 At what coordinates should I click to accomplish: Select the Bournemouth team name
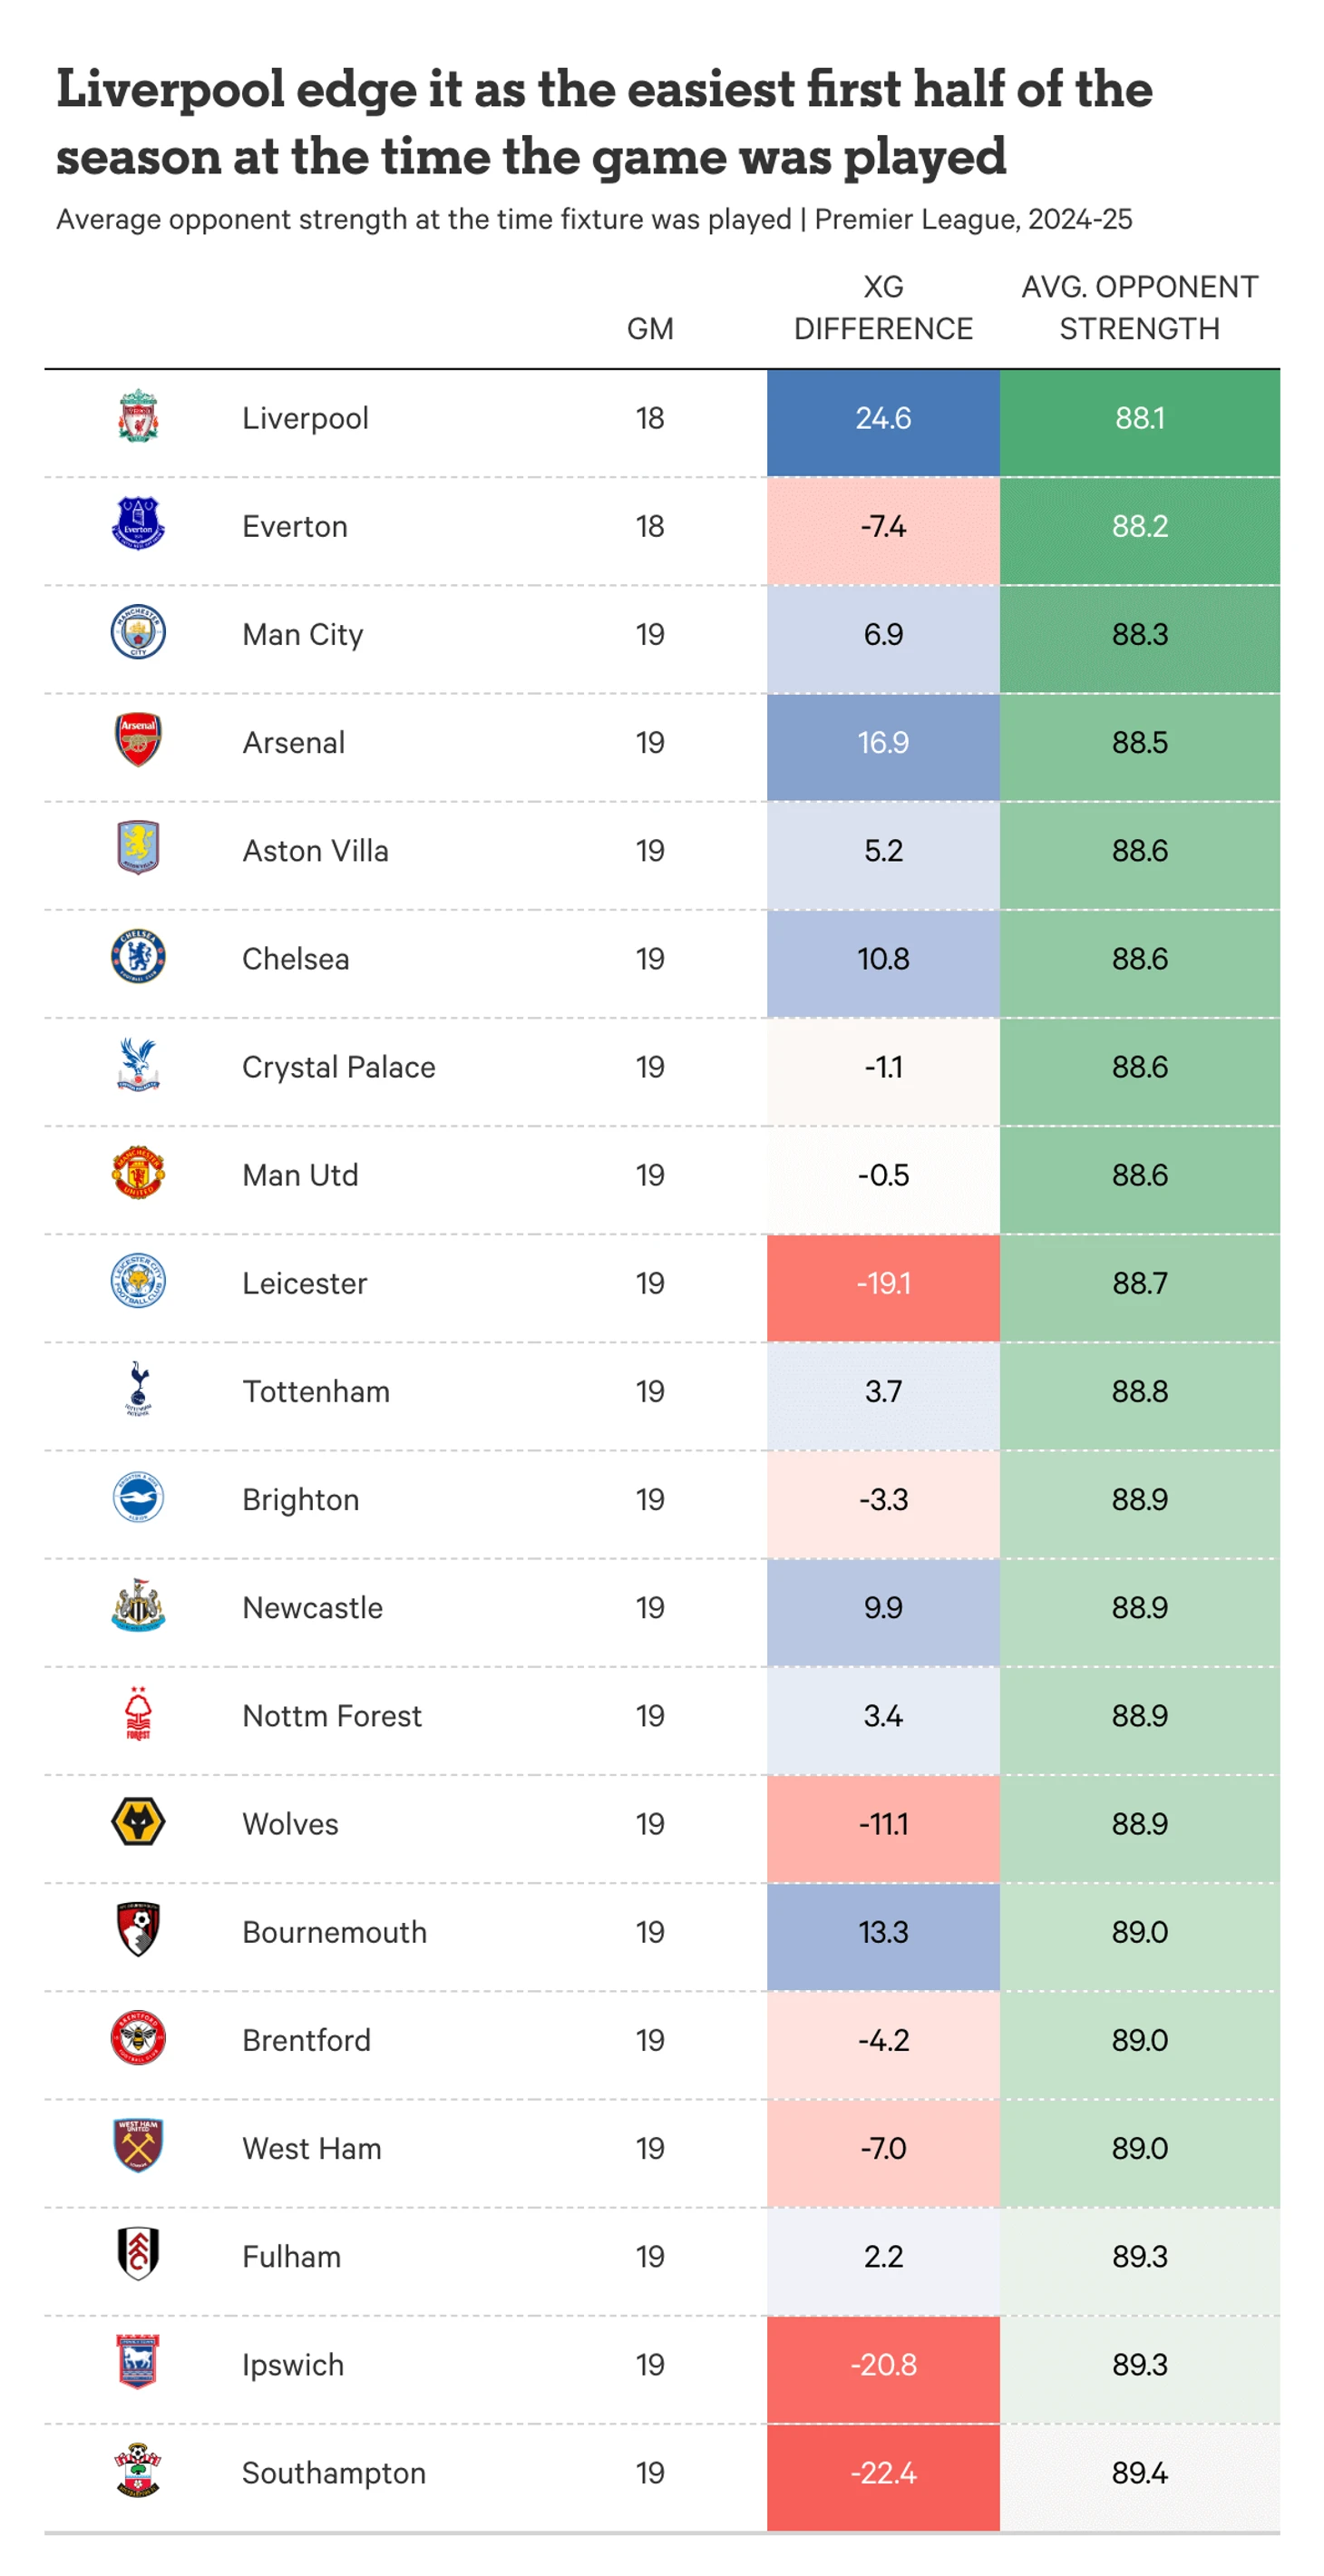(334, 1932)
